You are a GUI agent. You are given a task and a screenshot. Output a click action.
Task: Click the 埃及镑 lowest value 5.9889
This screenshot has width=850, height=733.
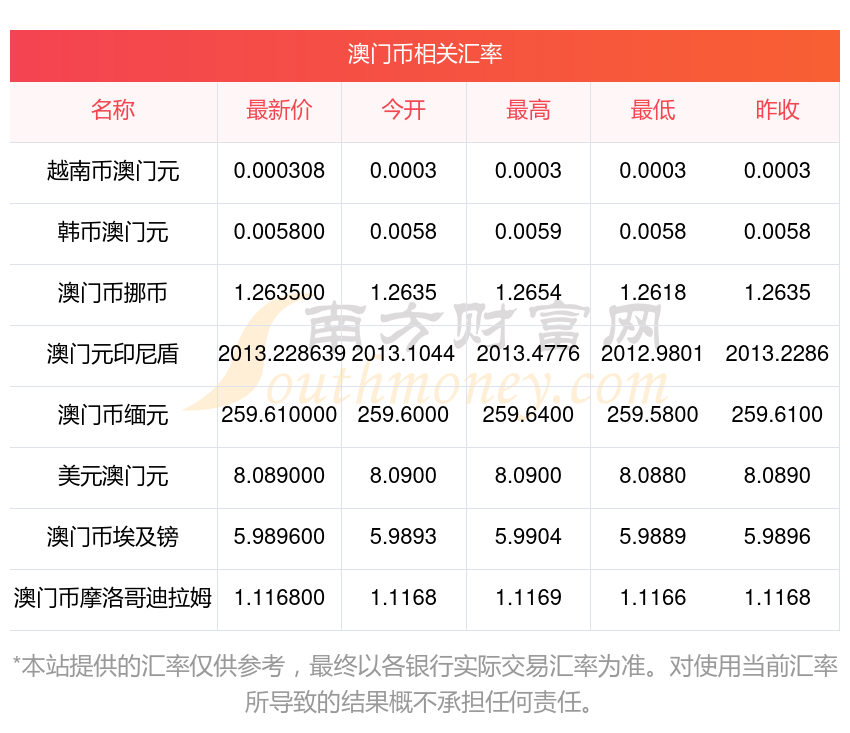pos(653,537)
